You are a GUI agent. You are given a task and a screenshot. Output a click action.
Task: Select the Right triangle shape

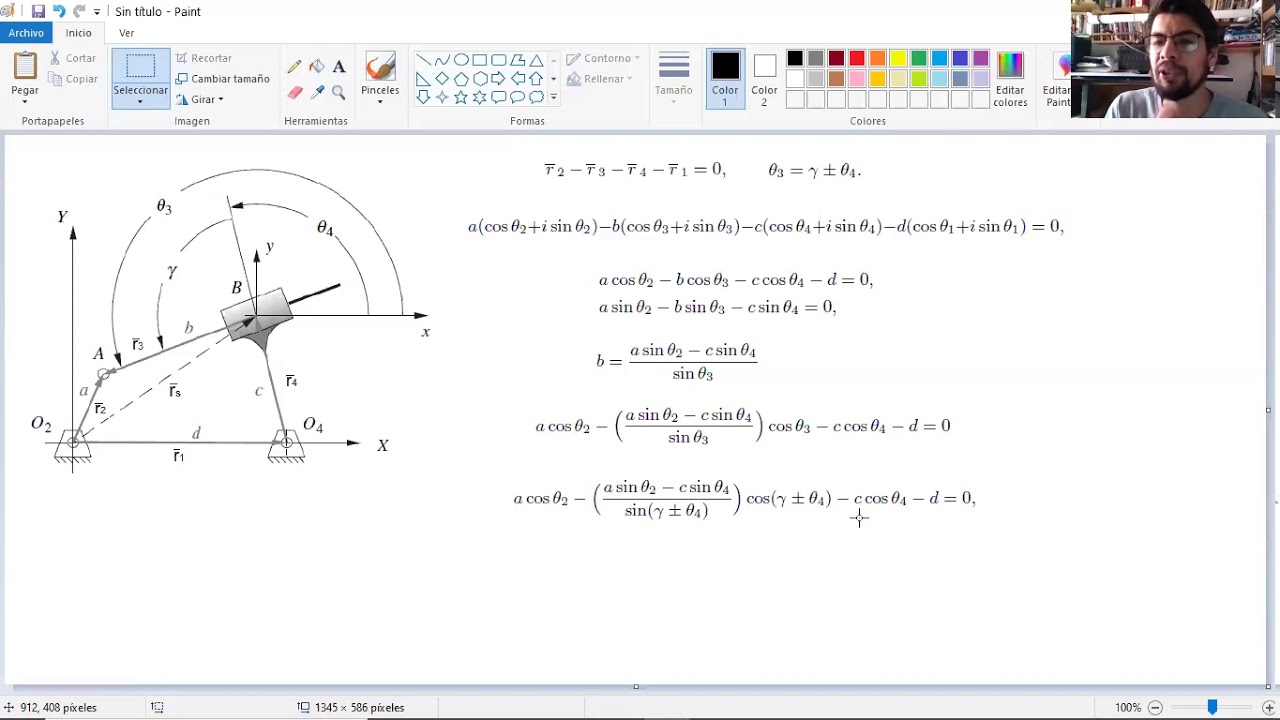click(423, 79)
